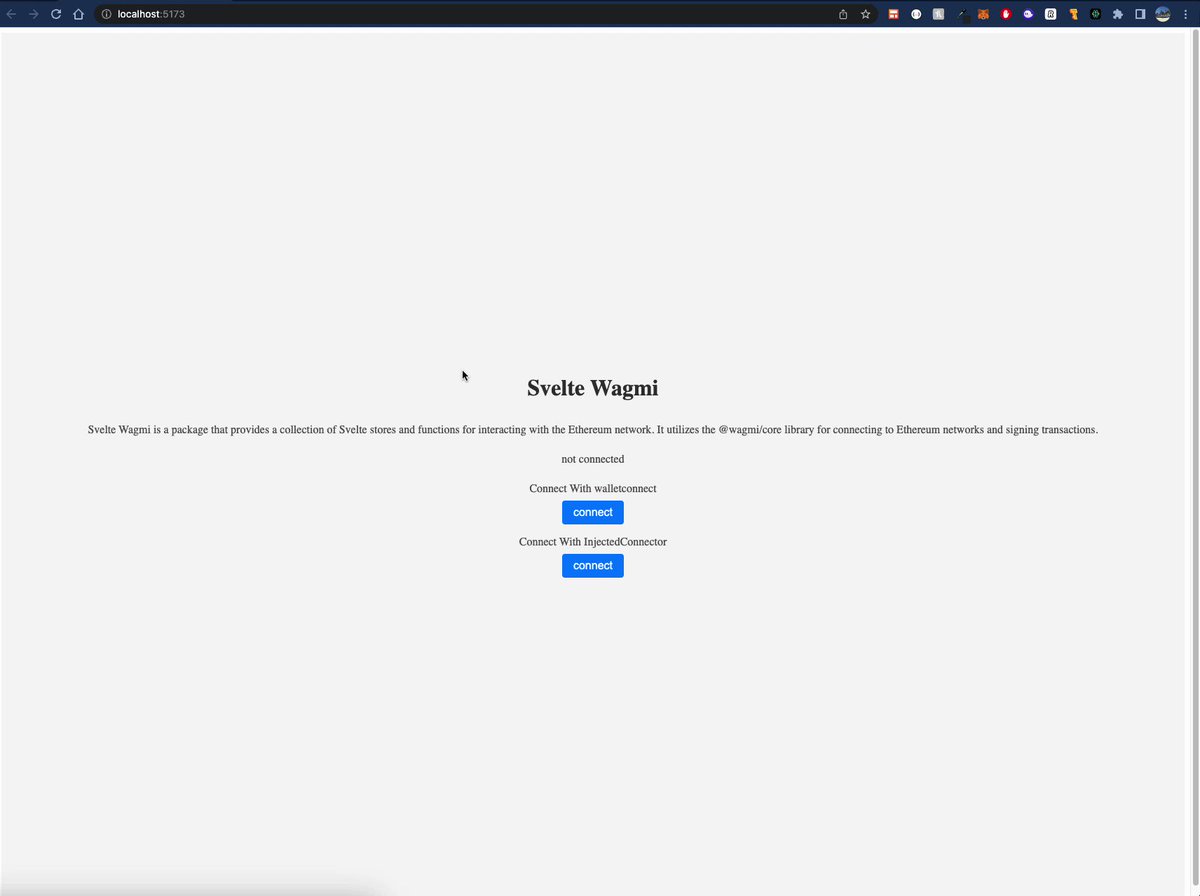This screenshot has width=1200, height=896.
Task: Open the browser home page icon
Action: tap(78, 14)
